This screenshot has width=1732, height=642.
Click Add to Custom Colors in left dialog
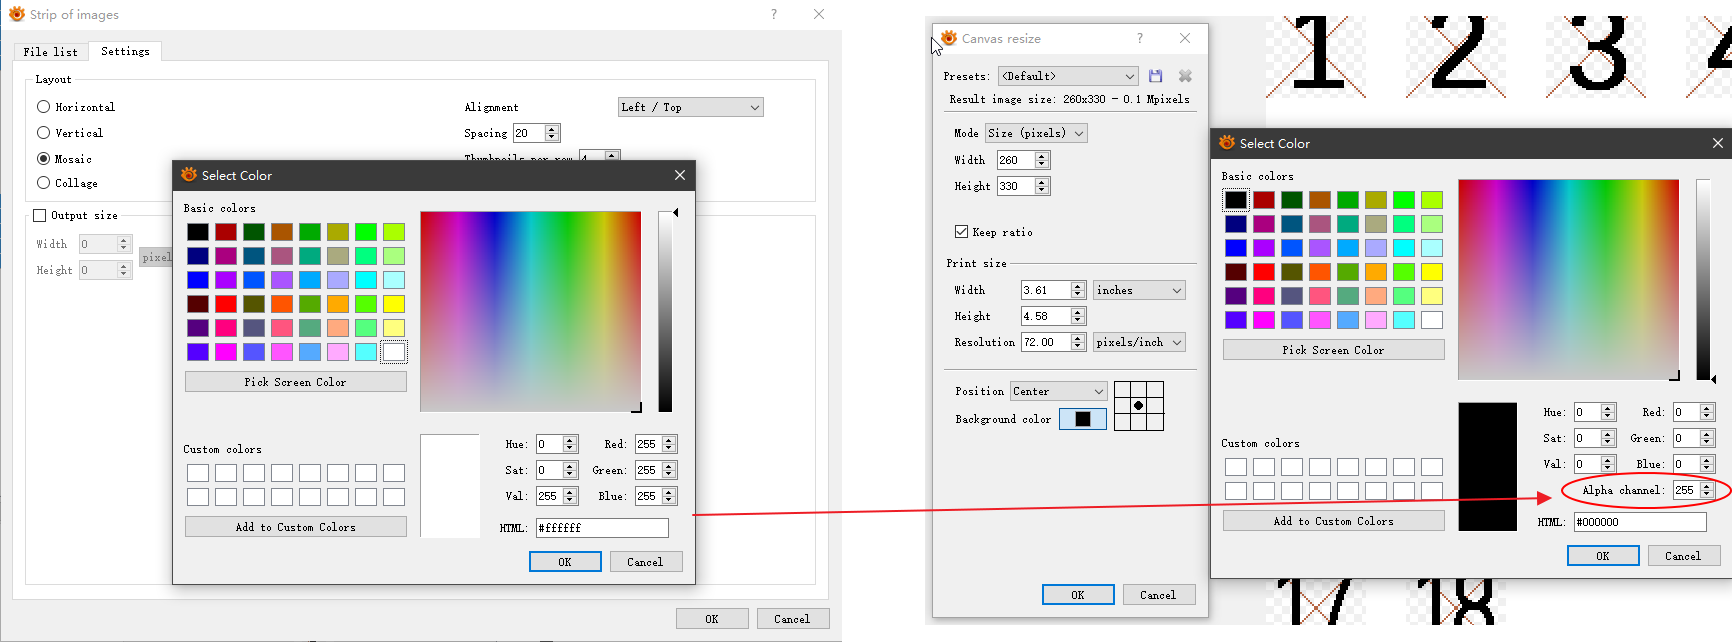point(296,527)
